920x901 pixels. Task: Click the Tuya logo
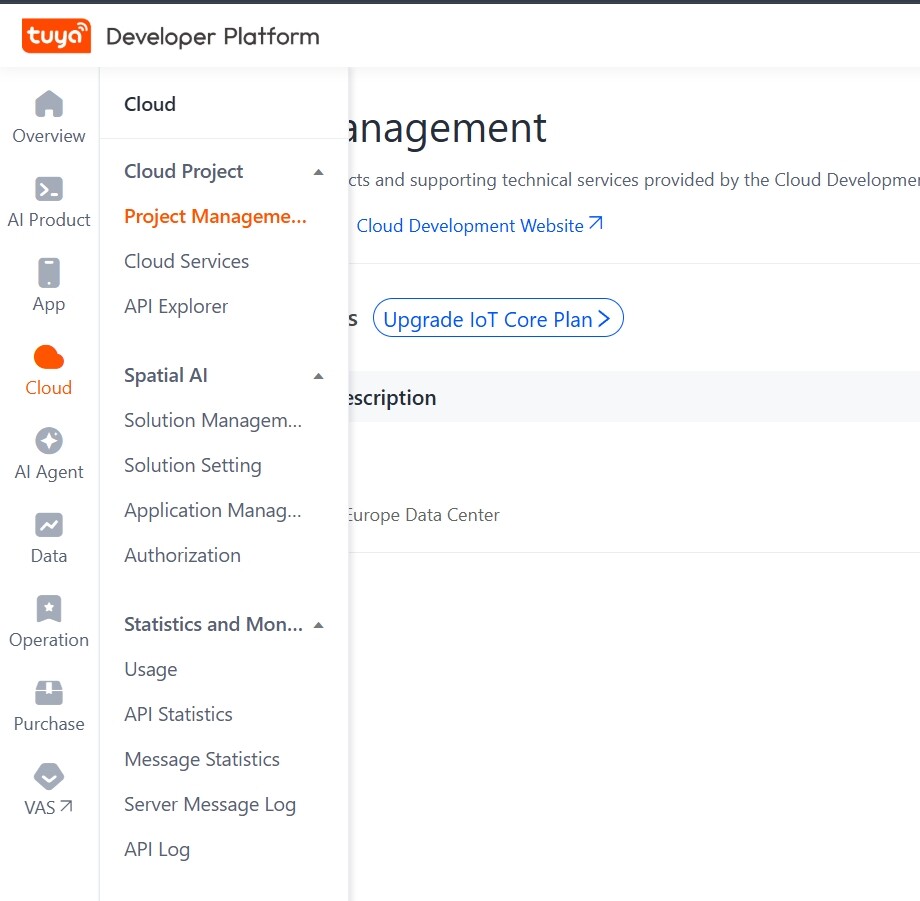[x=56, y=37]
